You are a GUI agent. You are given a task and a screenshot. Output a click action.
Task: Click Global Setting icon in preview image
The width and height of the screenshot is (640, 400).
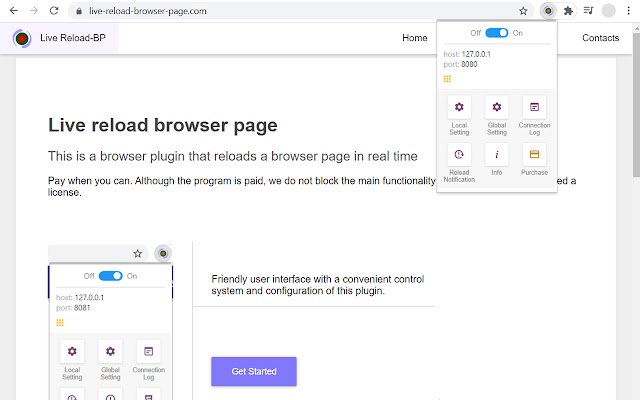[x=110, y=351]
